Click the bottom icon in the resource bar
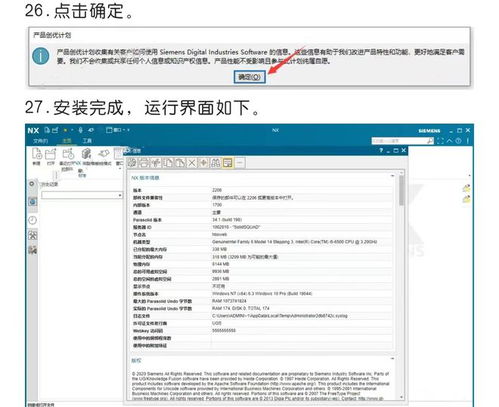Viewport: 499px width, 407px height. [x=33, y=250]
